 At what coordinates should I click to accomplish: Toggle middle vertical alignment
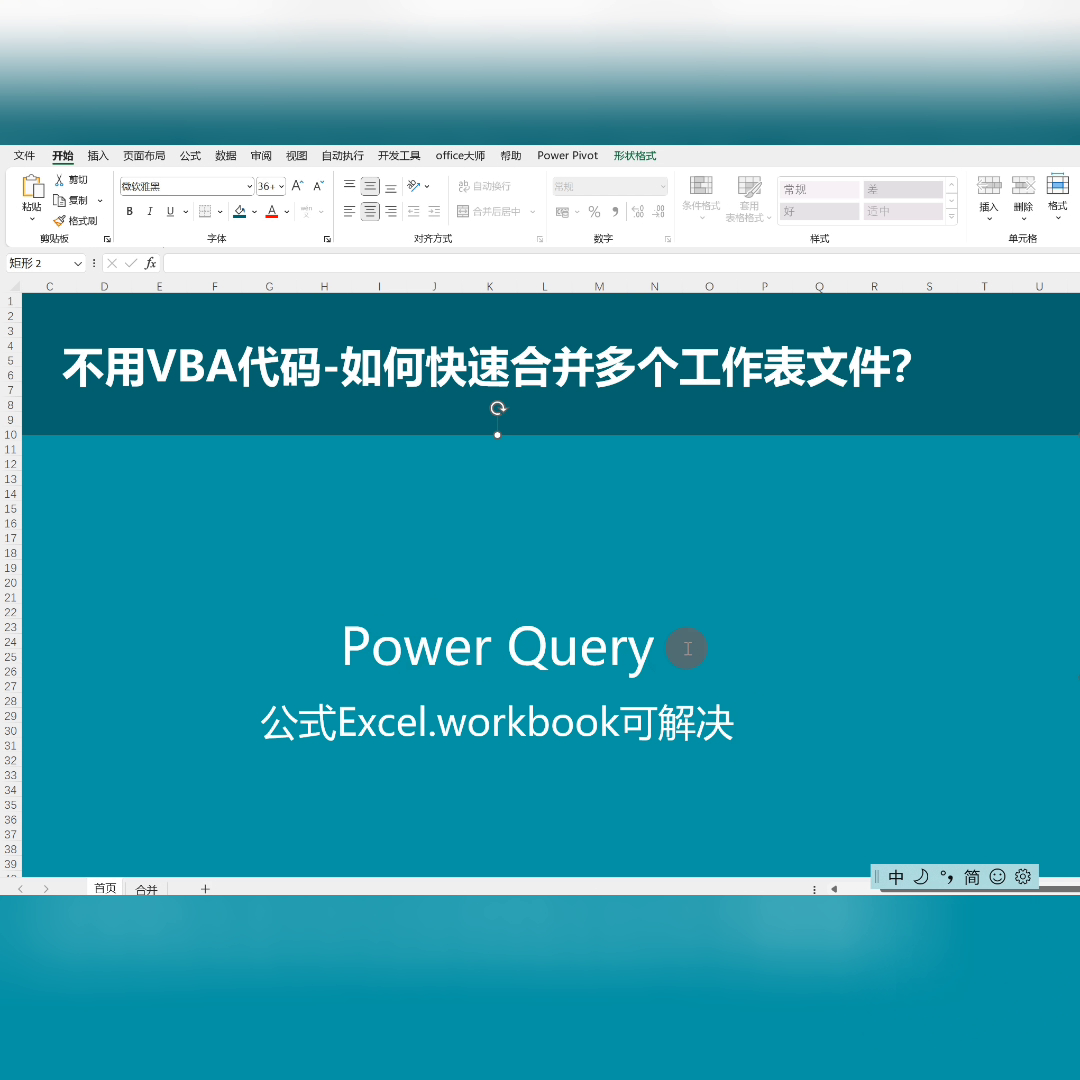point(370,187)
